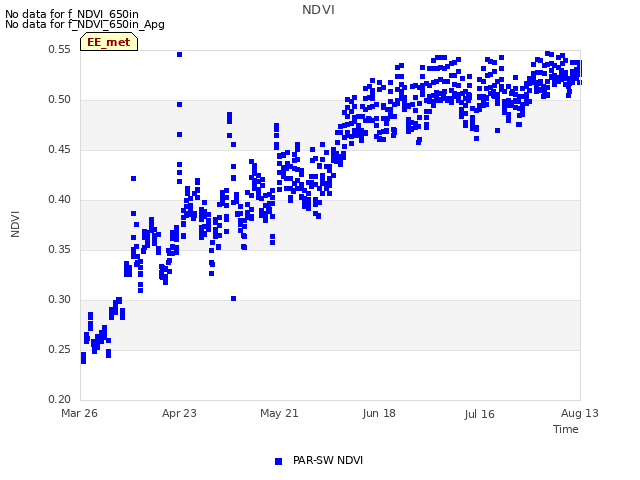
Task: Click the NDVI y-axis label
Action: click(x=15, y=224)
